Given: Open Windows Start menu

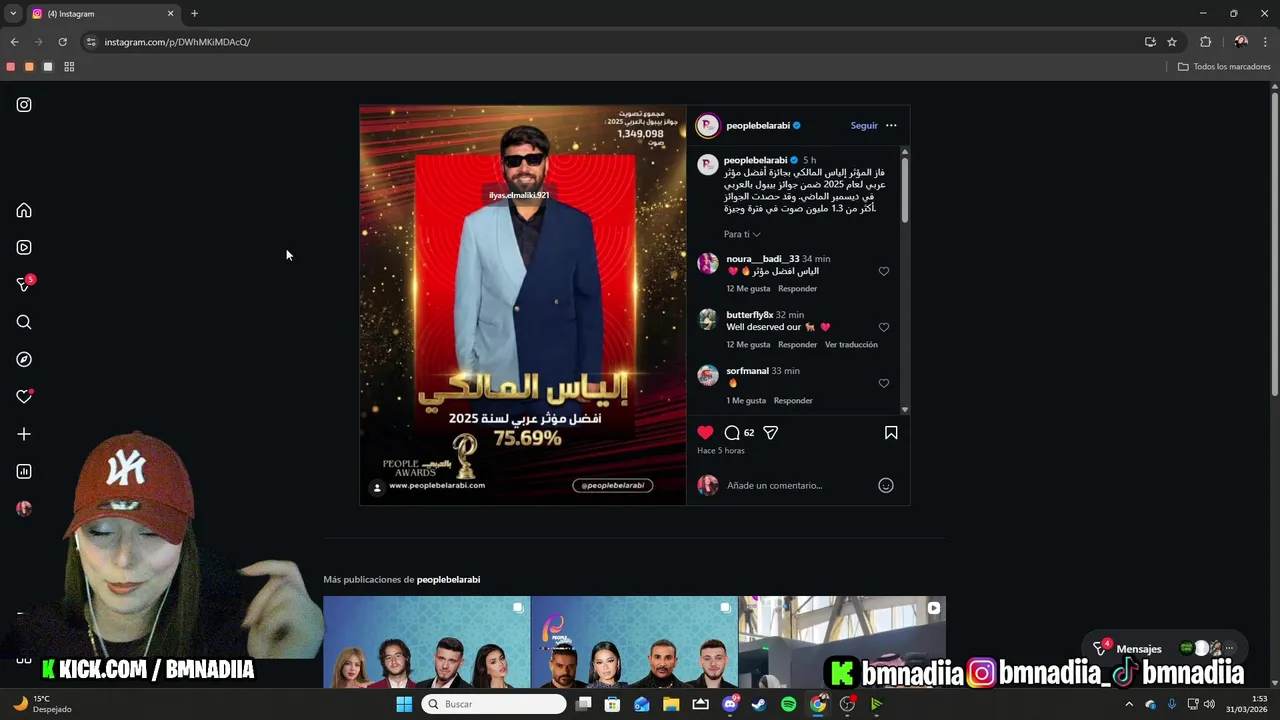Looking at the screenshot, I should coord(404,704).
